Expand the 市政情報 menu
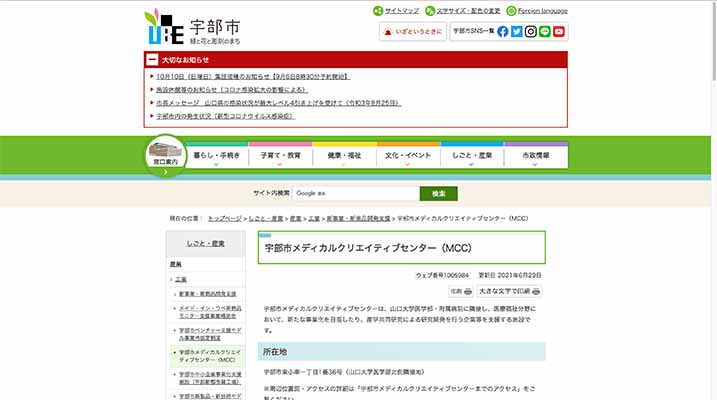 click(x=535, y=156)
